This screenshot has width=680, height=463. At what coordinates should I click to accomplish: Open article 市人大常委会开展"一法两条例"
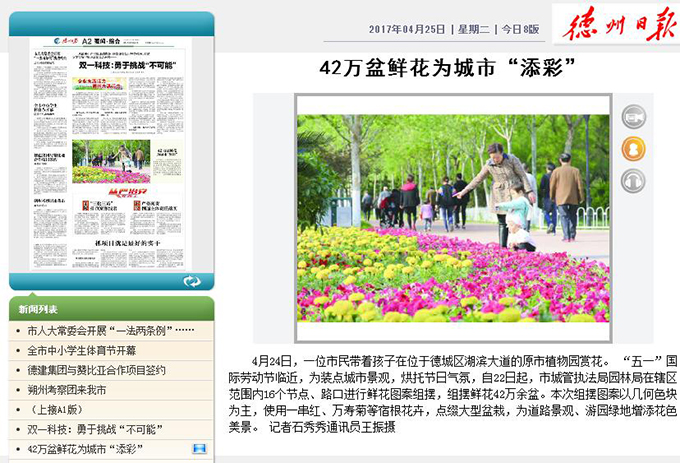coord(110,331)
